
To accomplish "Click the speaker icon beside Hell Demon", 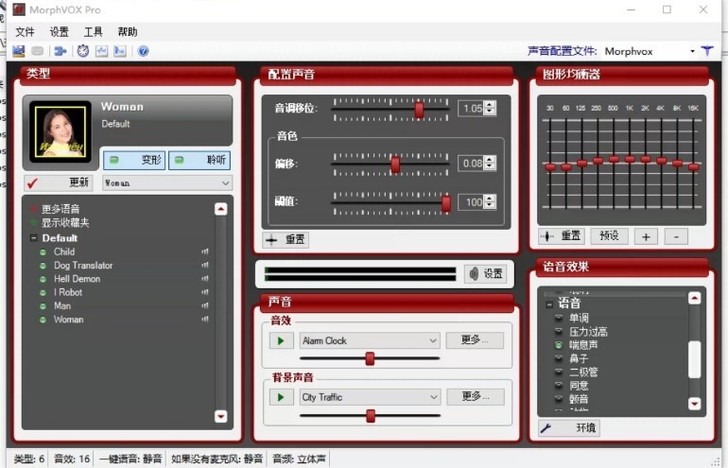I will tap(205, 279).
